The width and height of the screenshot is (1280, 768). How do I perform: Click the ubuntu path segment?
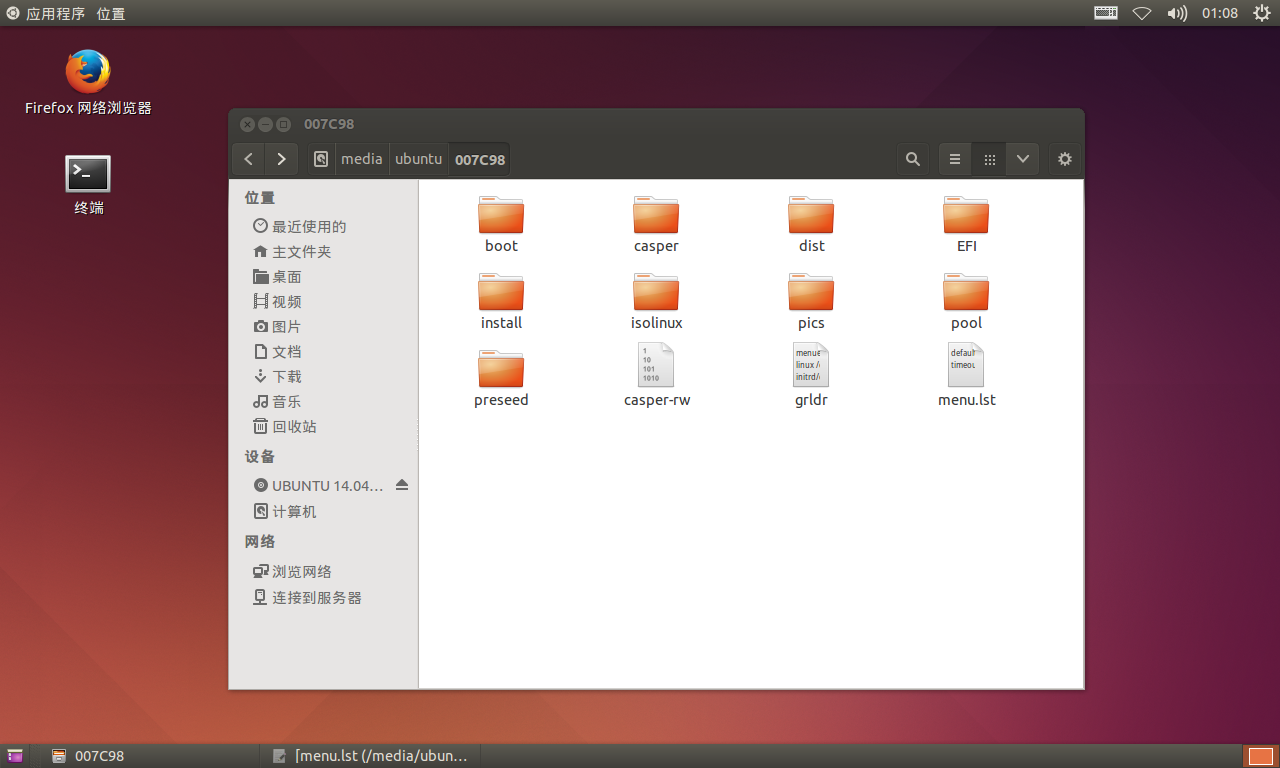coord(418,159)
